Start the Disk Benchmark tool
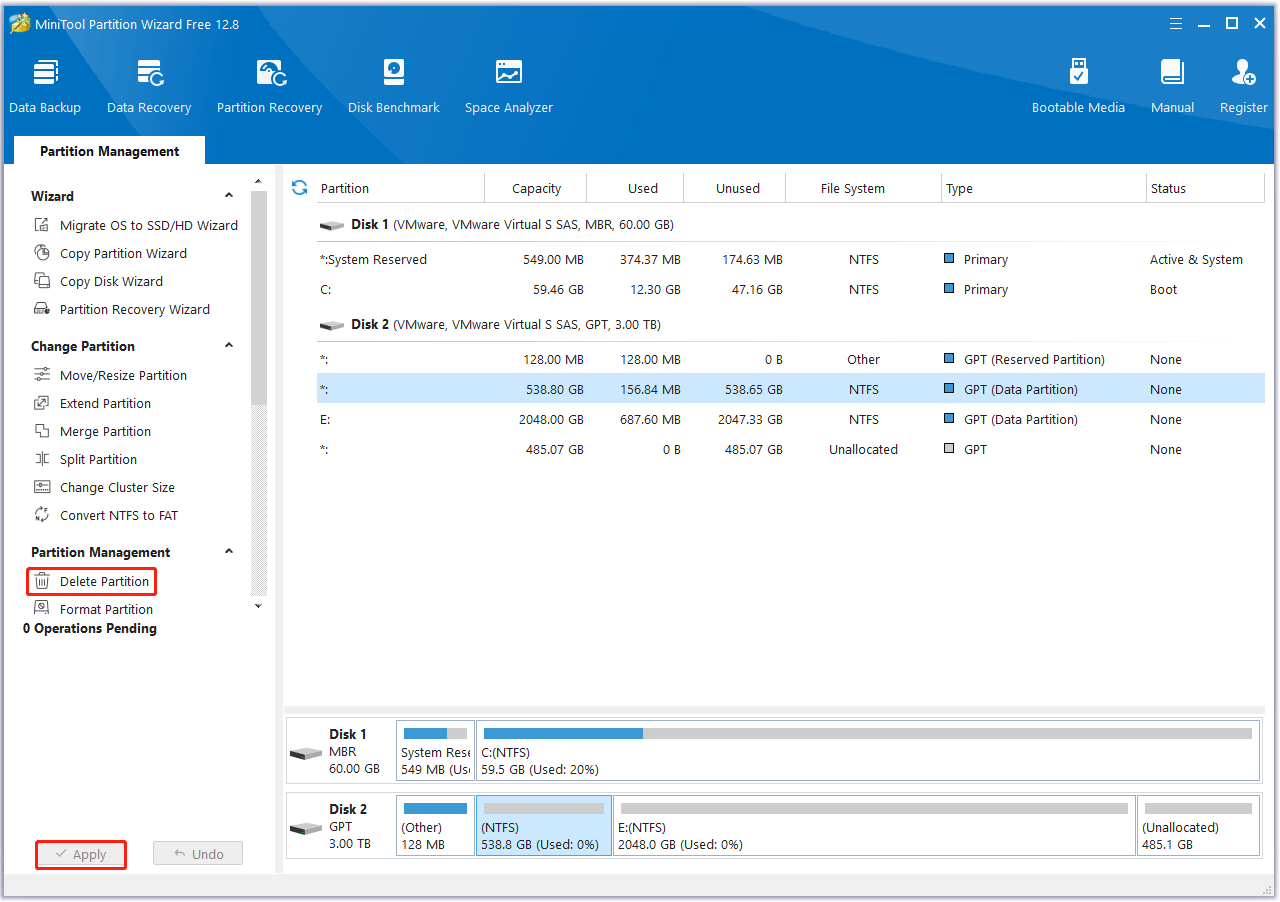This screenshot has width=1280, height=902. (394, 87)
